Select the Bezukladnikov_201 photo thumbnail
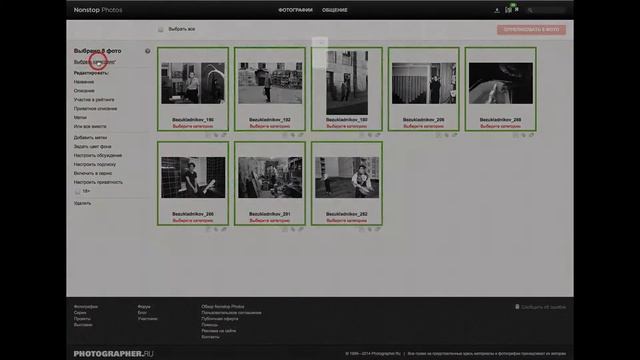The height and width of the screenshot is (360, 640). coord(270,178)
